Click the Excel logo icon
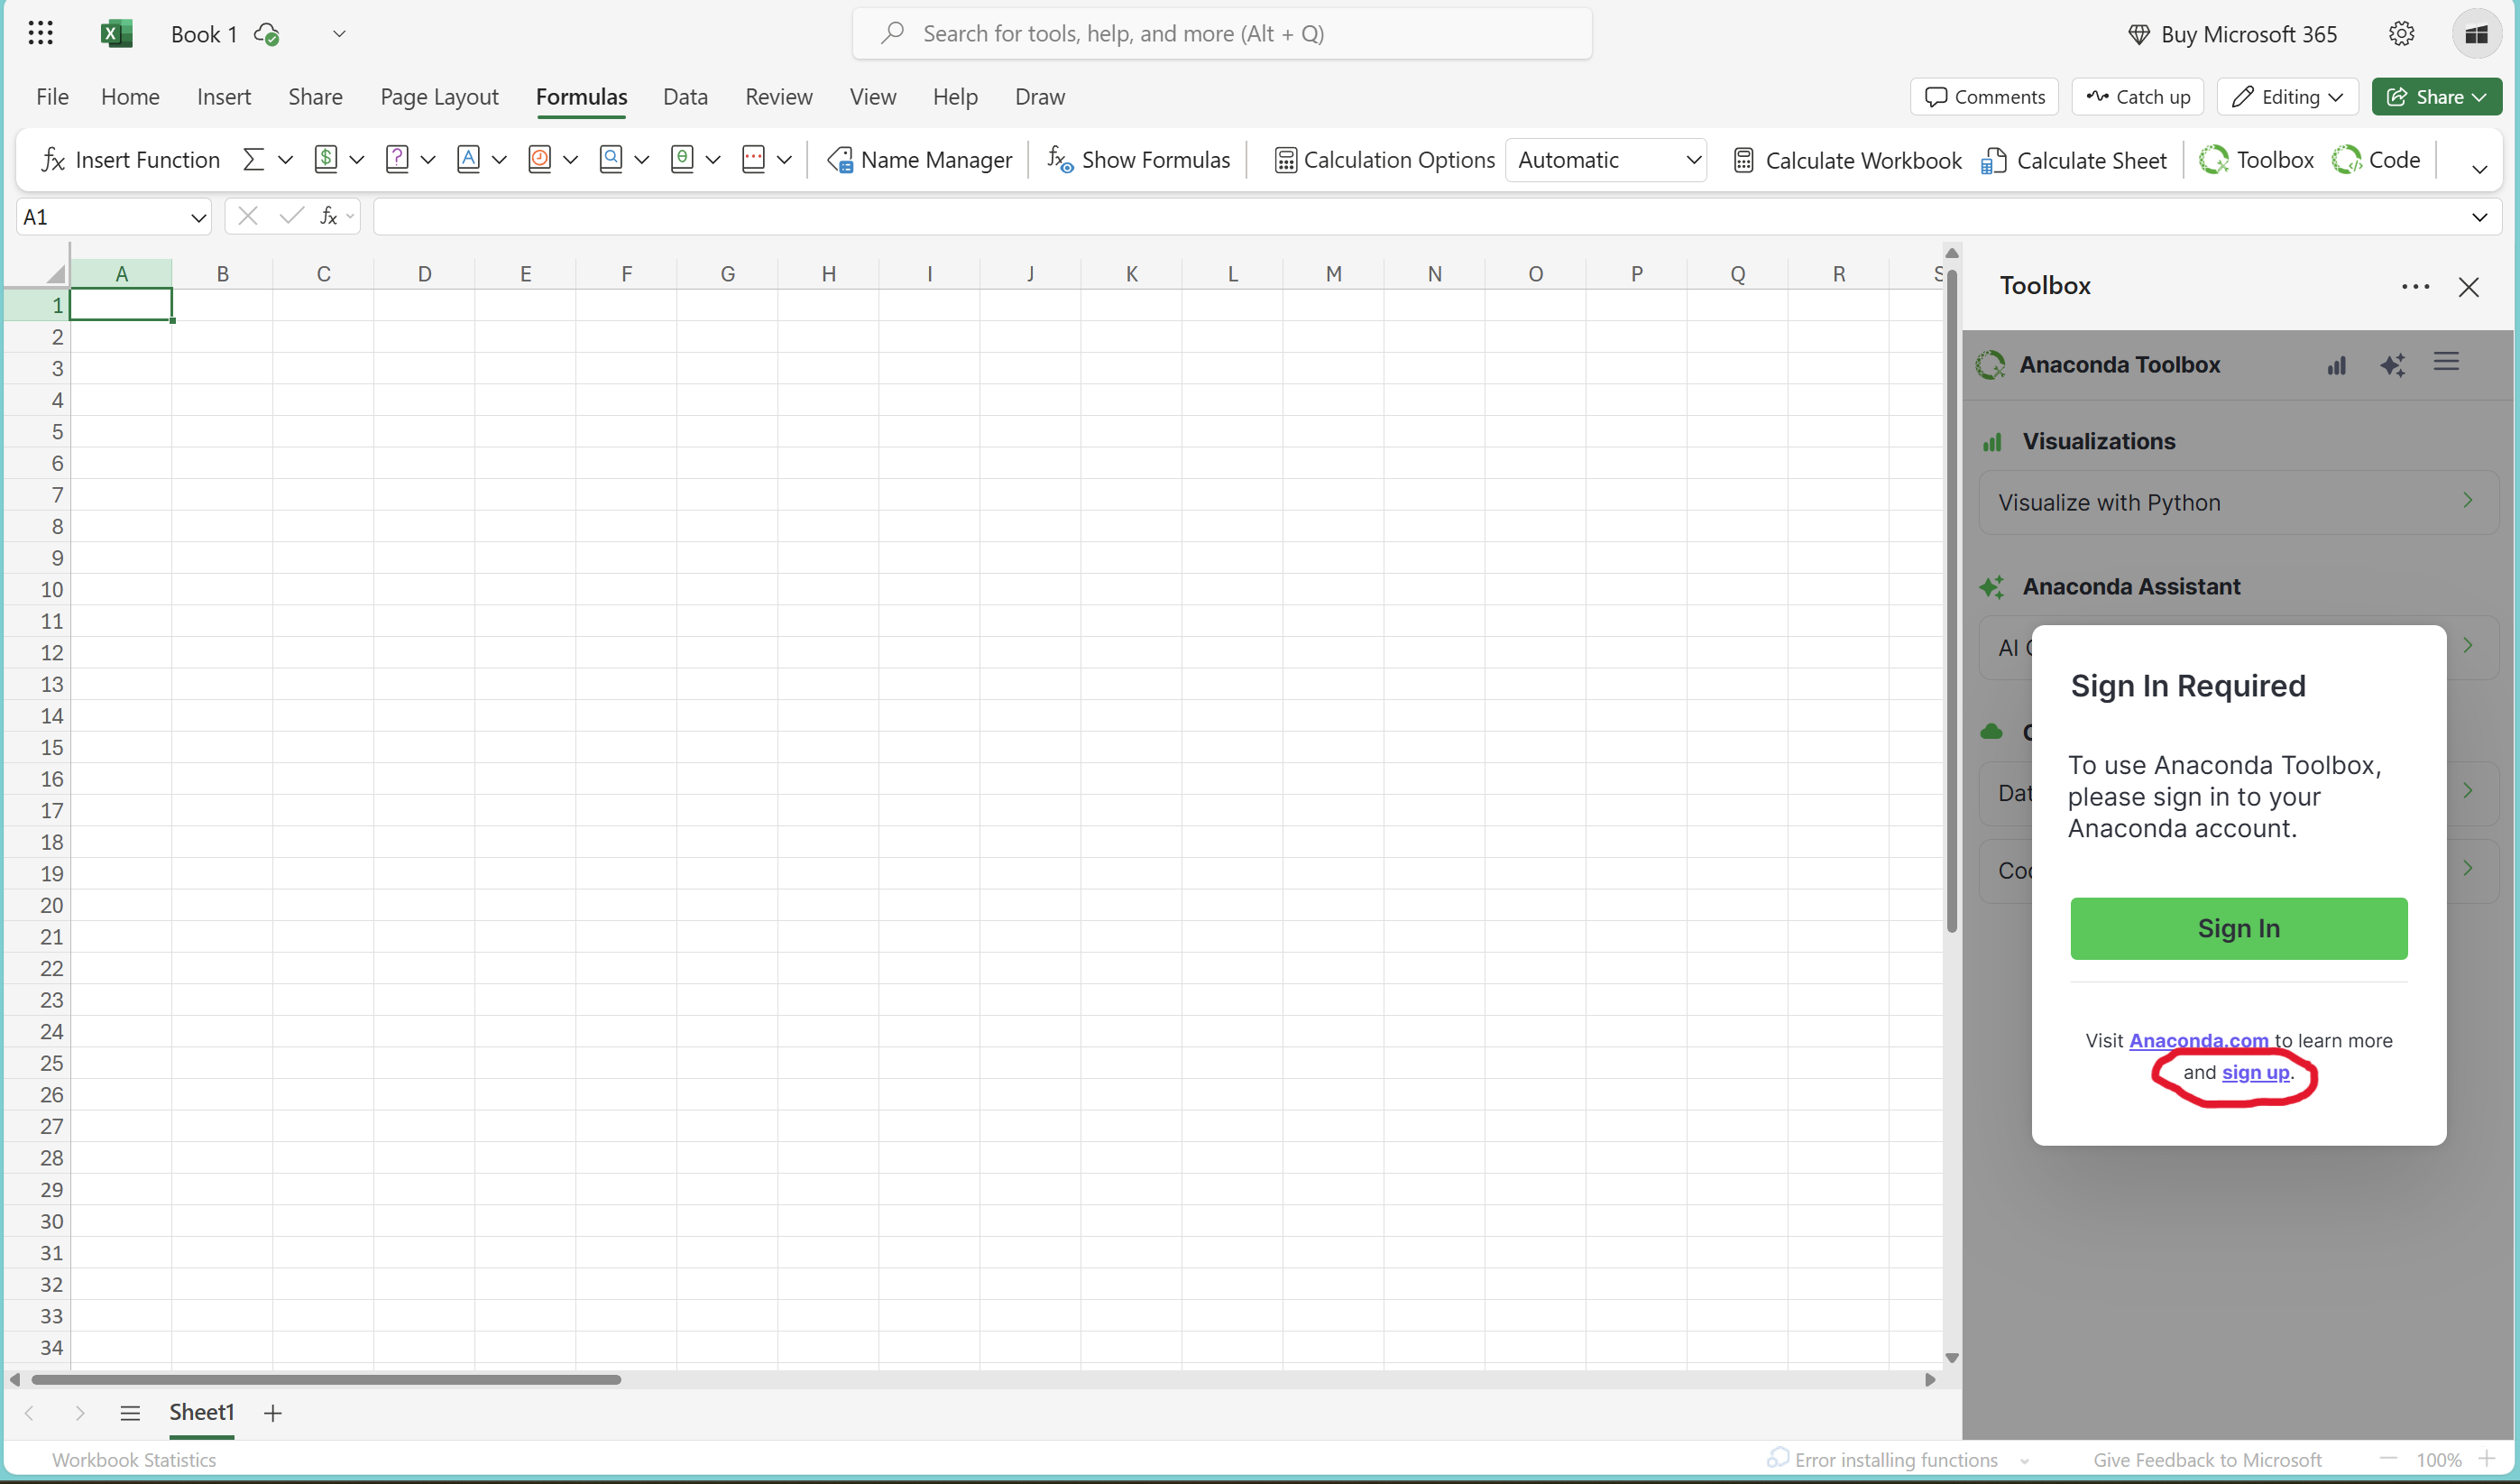The height and width of the screenshot is (1484, 2520). click(x=116, y=34)
